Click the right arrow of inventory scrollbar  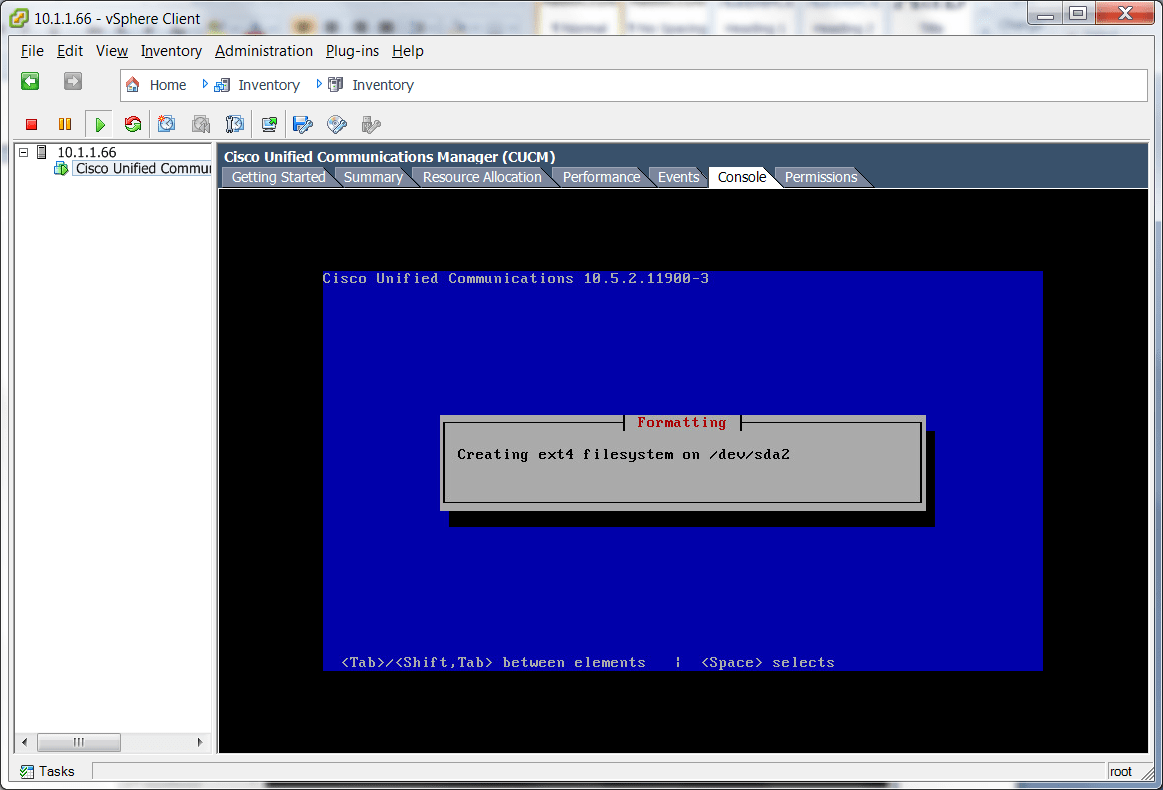(200, 742)
